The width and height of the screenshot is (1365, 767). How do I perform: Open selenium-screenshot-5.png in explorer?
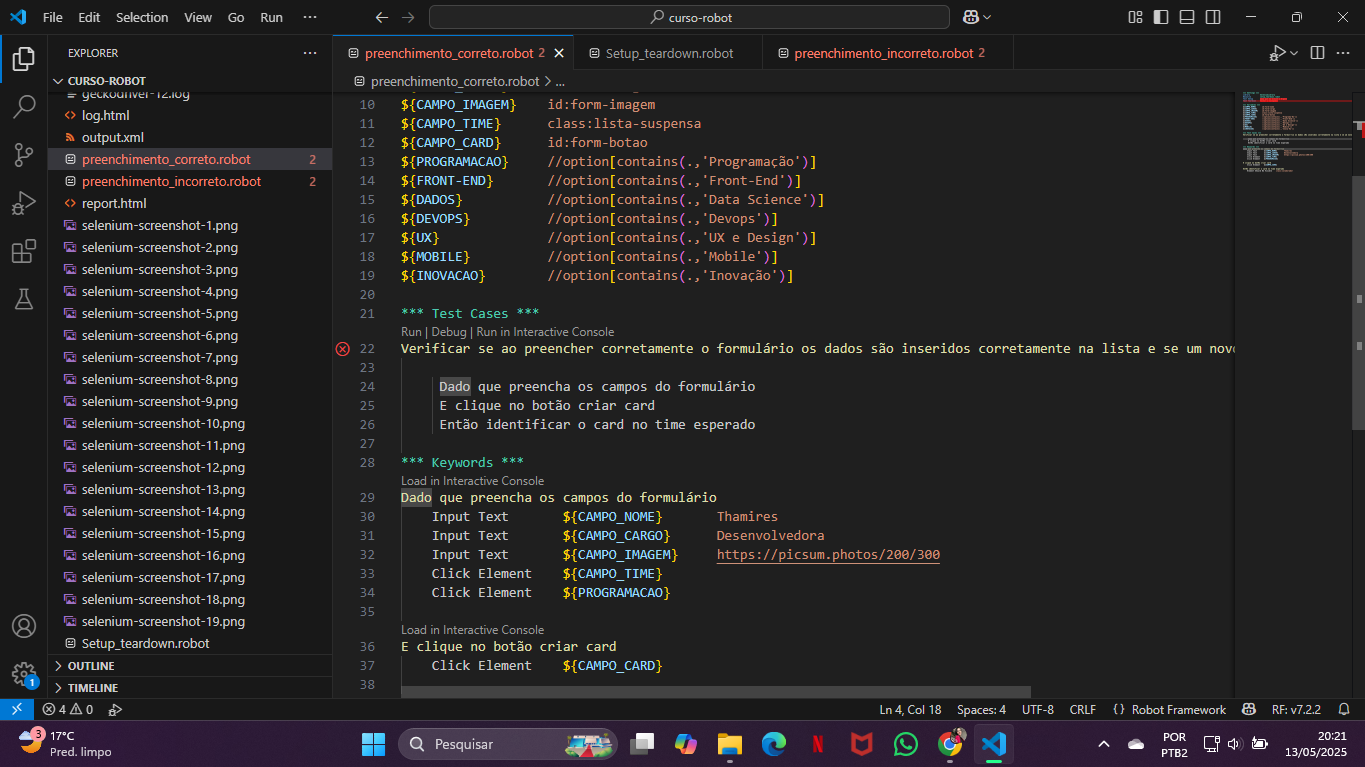[159, 314]
